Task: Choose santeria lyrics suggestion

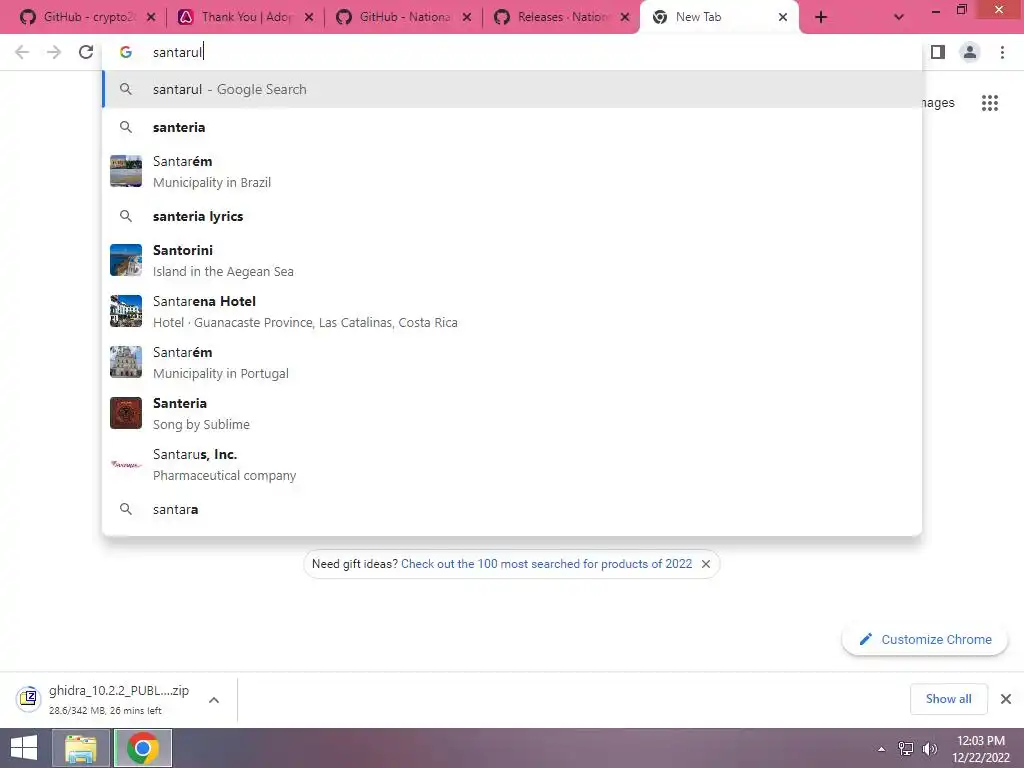Action: (513, 216)
